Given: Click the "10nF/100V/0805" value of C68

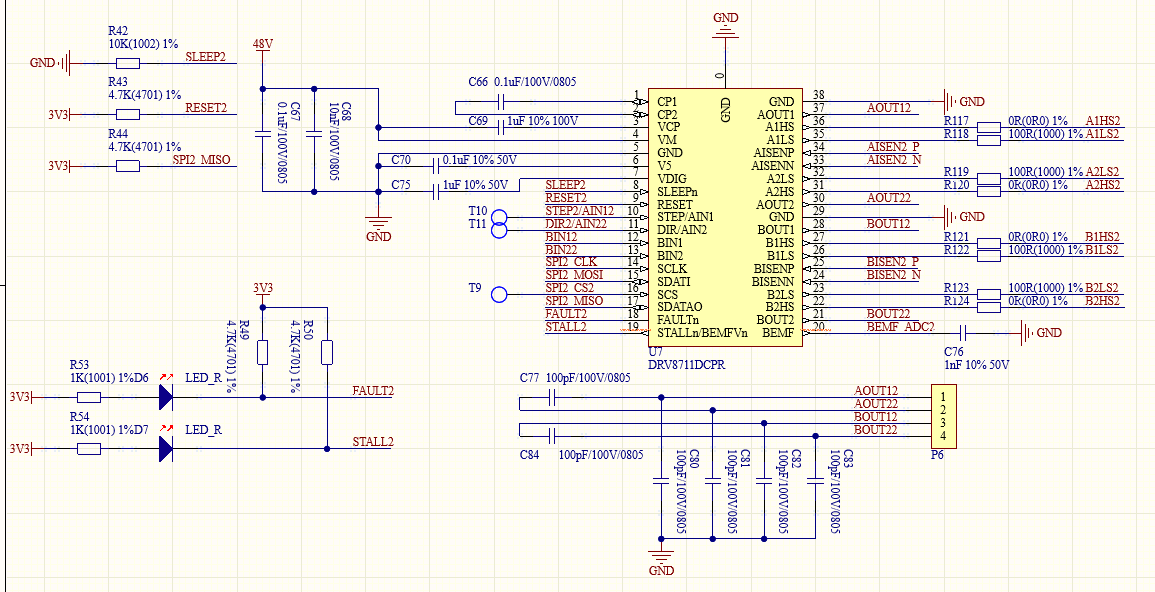Looking at the screenshot, I should point(333,141).
